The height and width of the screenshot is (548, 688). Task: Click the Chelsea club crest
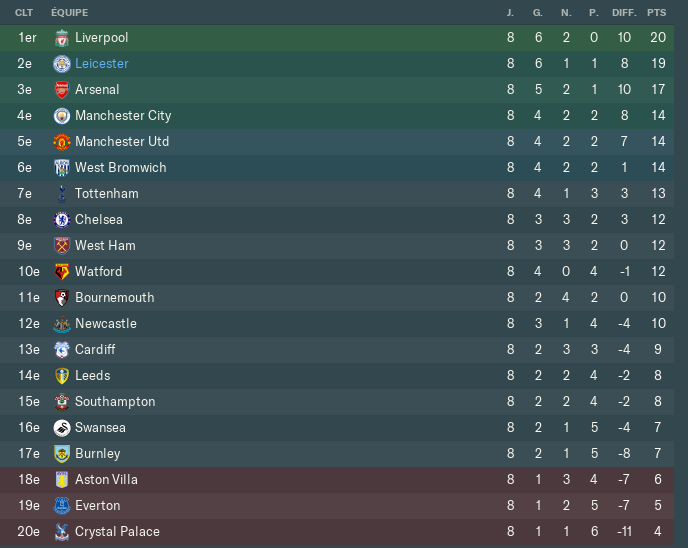pos(61,219)
